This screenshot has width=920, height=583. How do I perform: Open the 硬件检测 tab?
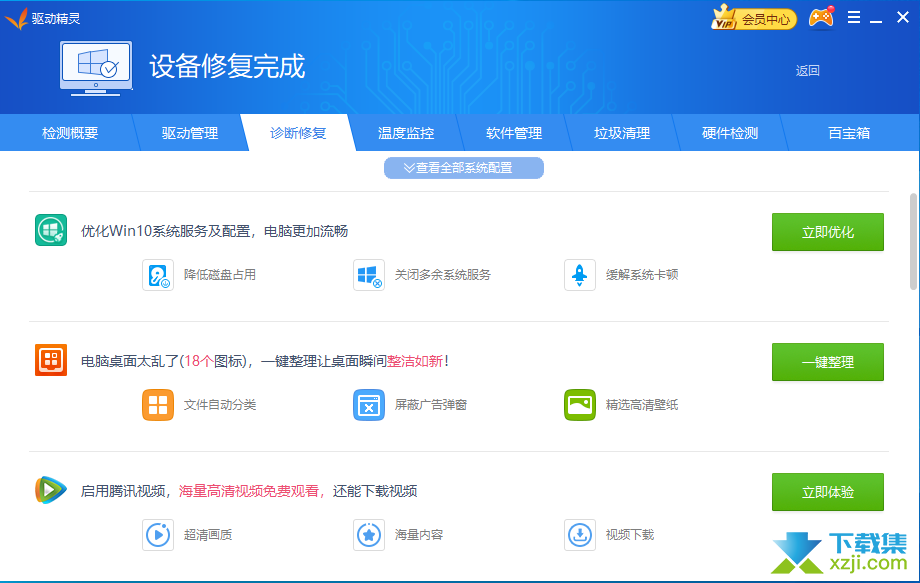click(x=729, y=133)
